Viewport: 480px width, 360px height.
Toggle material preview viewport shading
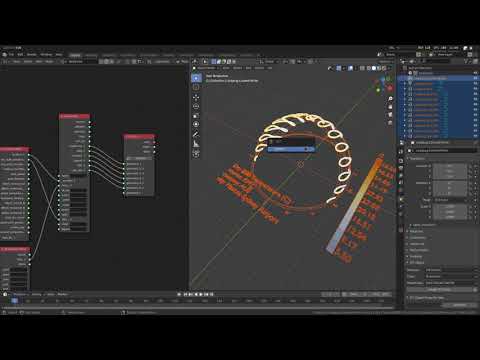[379, 68]
